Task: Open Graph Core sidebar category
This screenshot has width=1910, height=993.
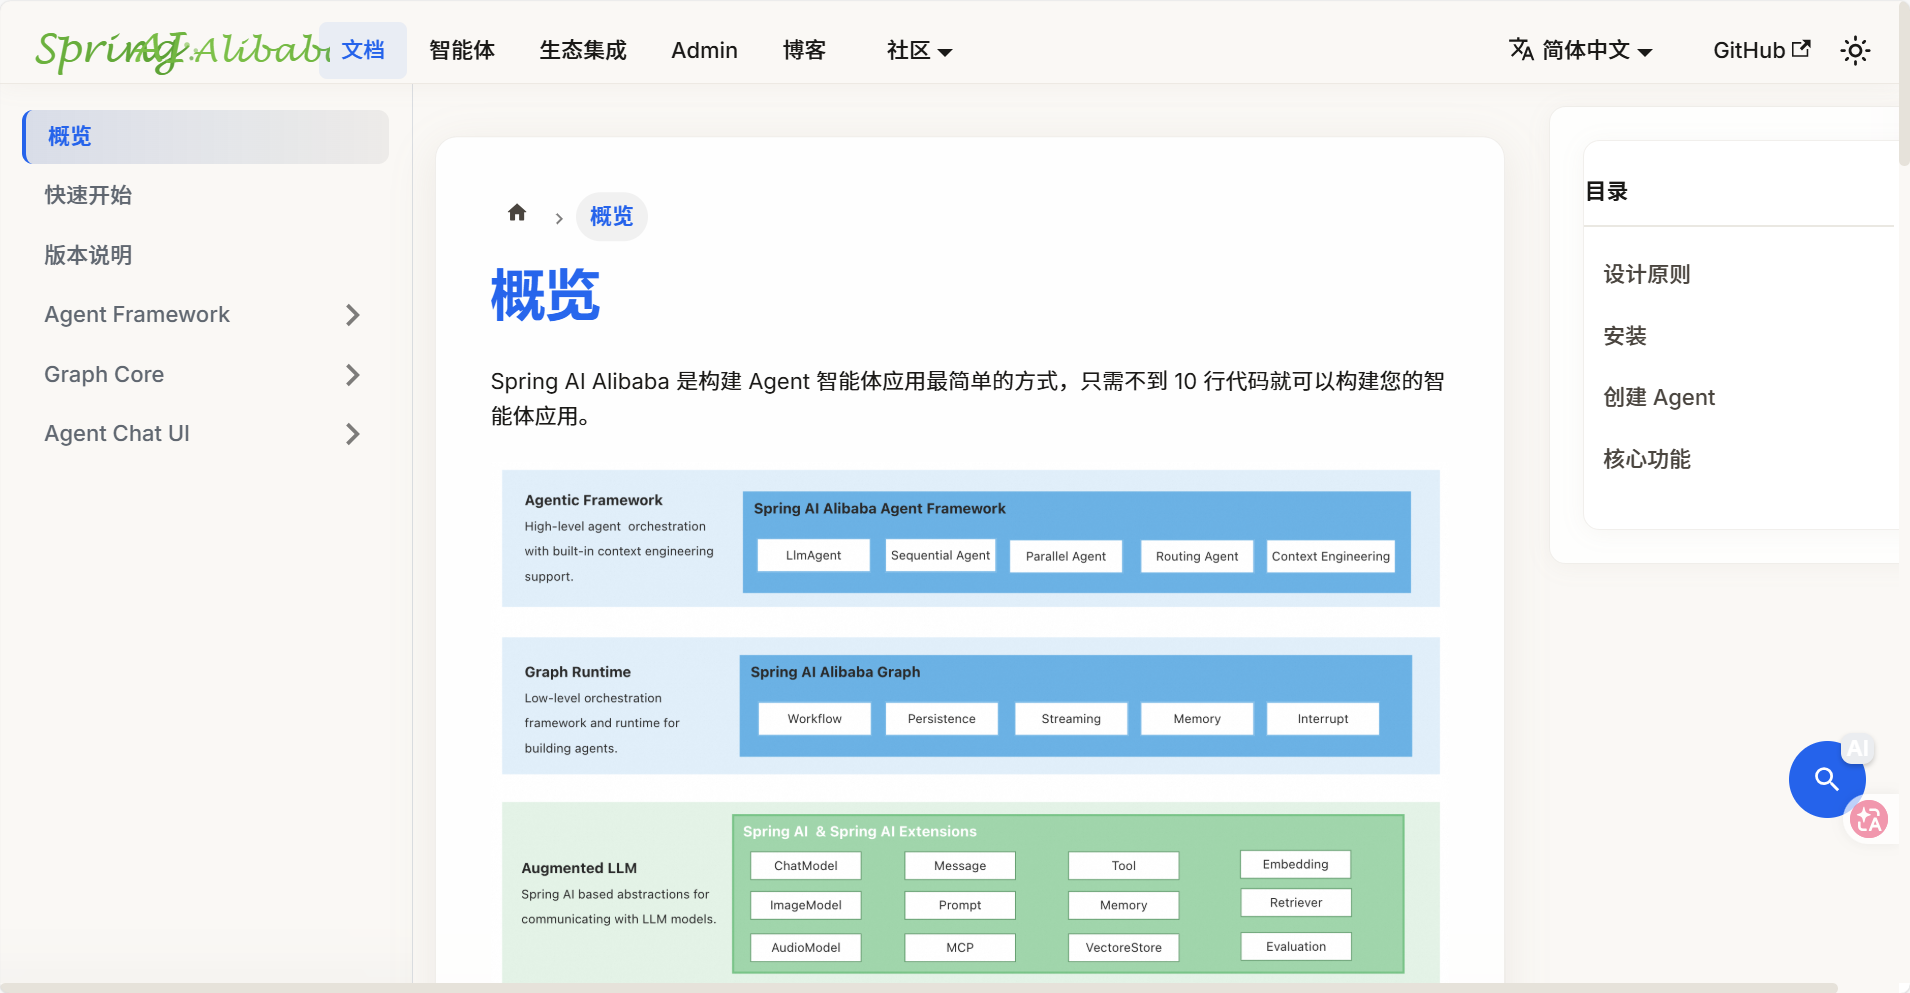Action: coord(104,374)
